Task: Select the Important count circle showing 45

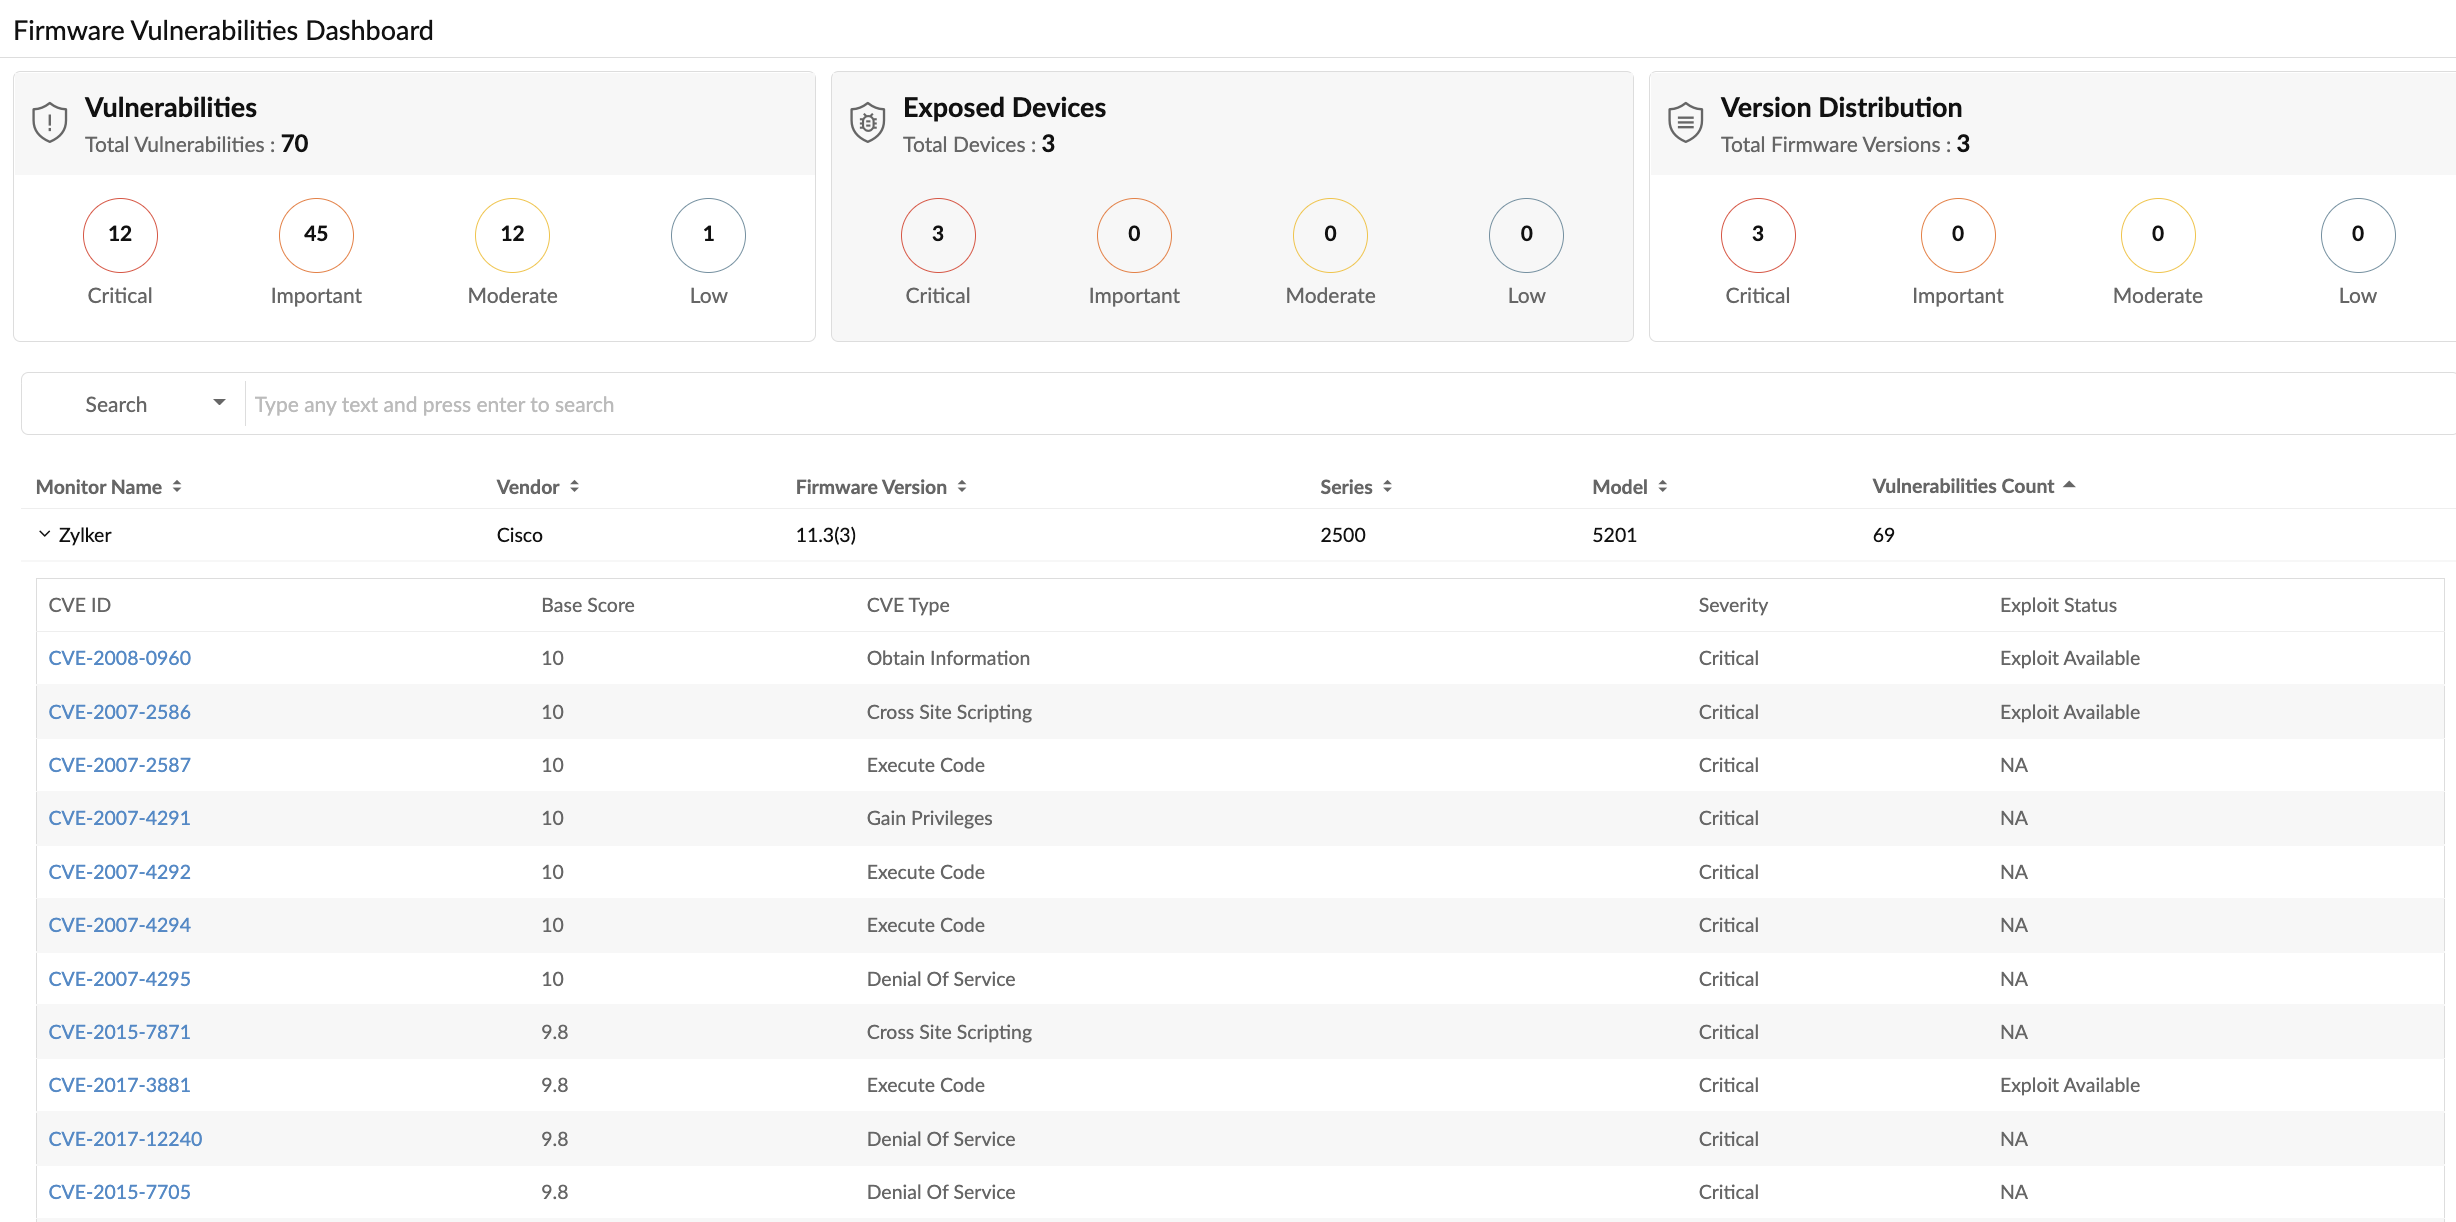Action: (x=315, y=235)
